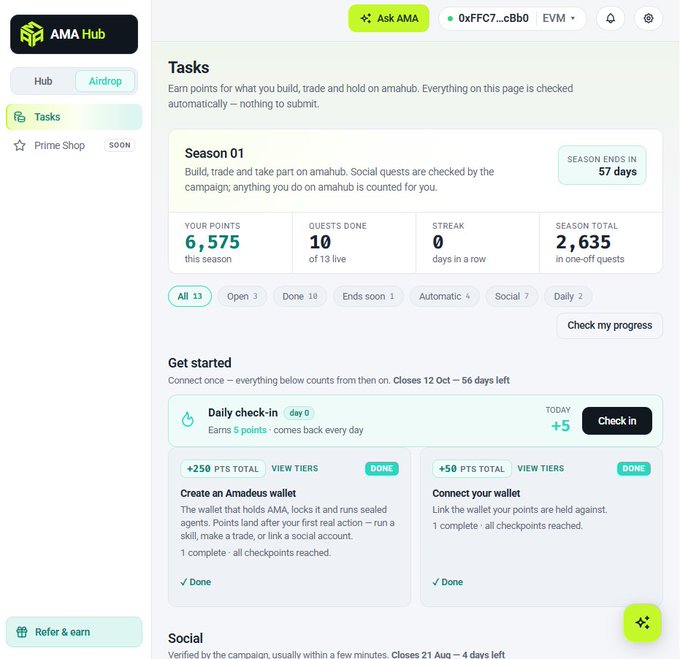Click the Social section heading
The height and width of the screenshot is (659, 680).
[186, 638]
